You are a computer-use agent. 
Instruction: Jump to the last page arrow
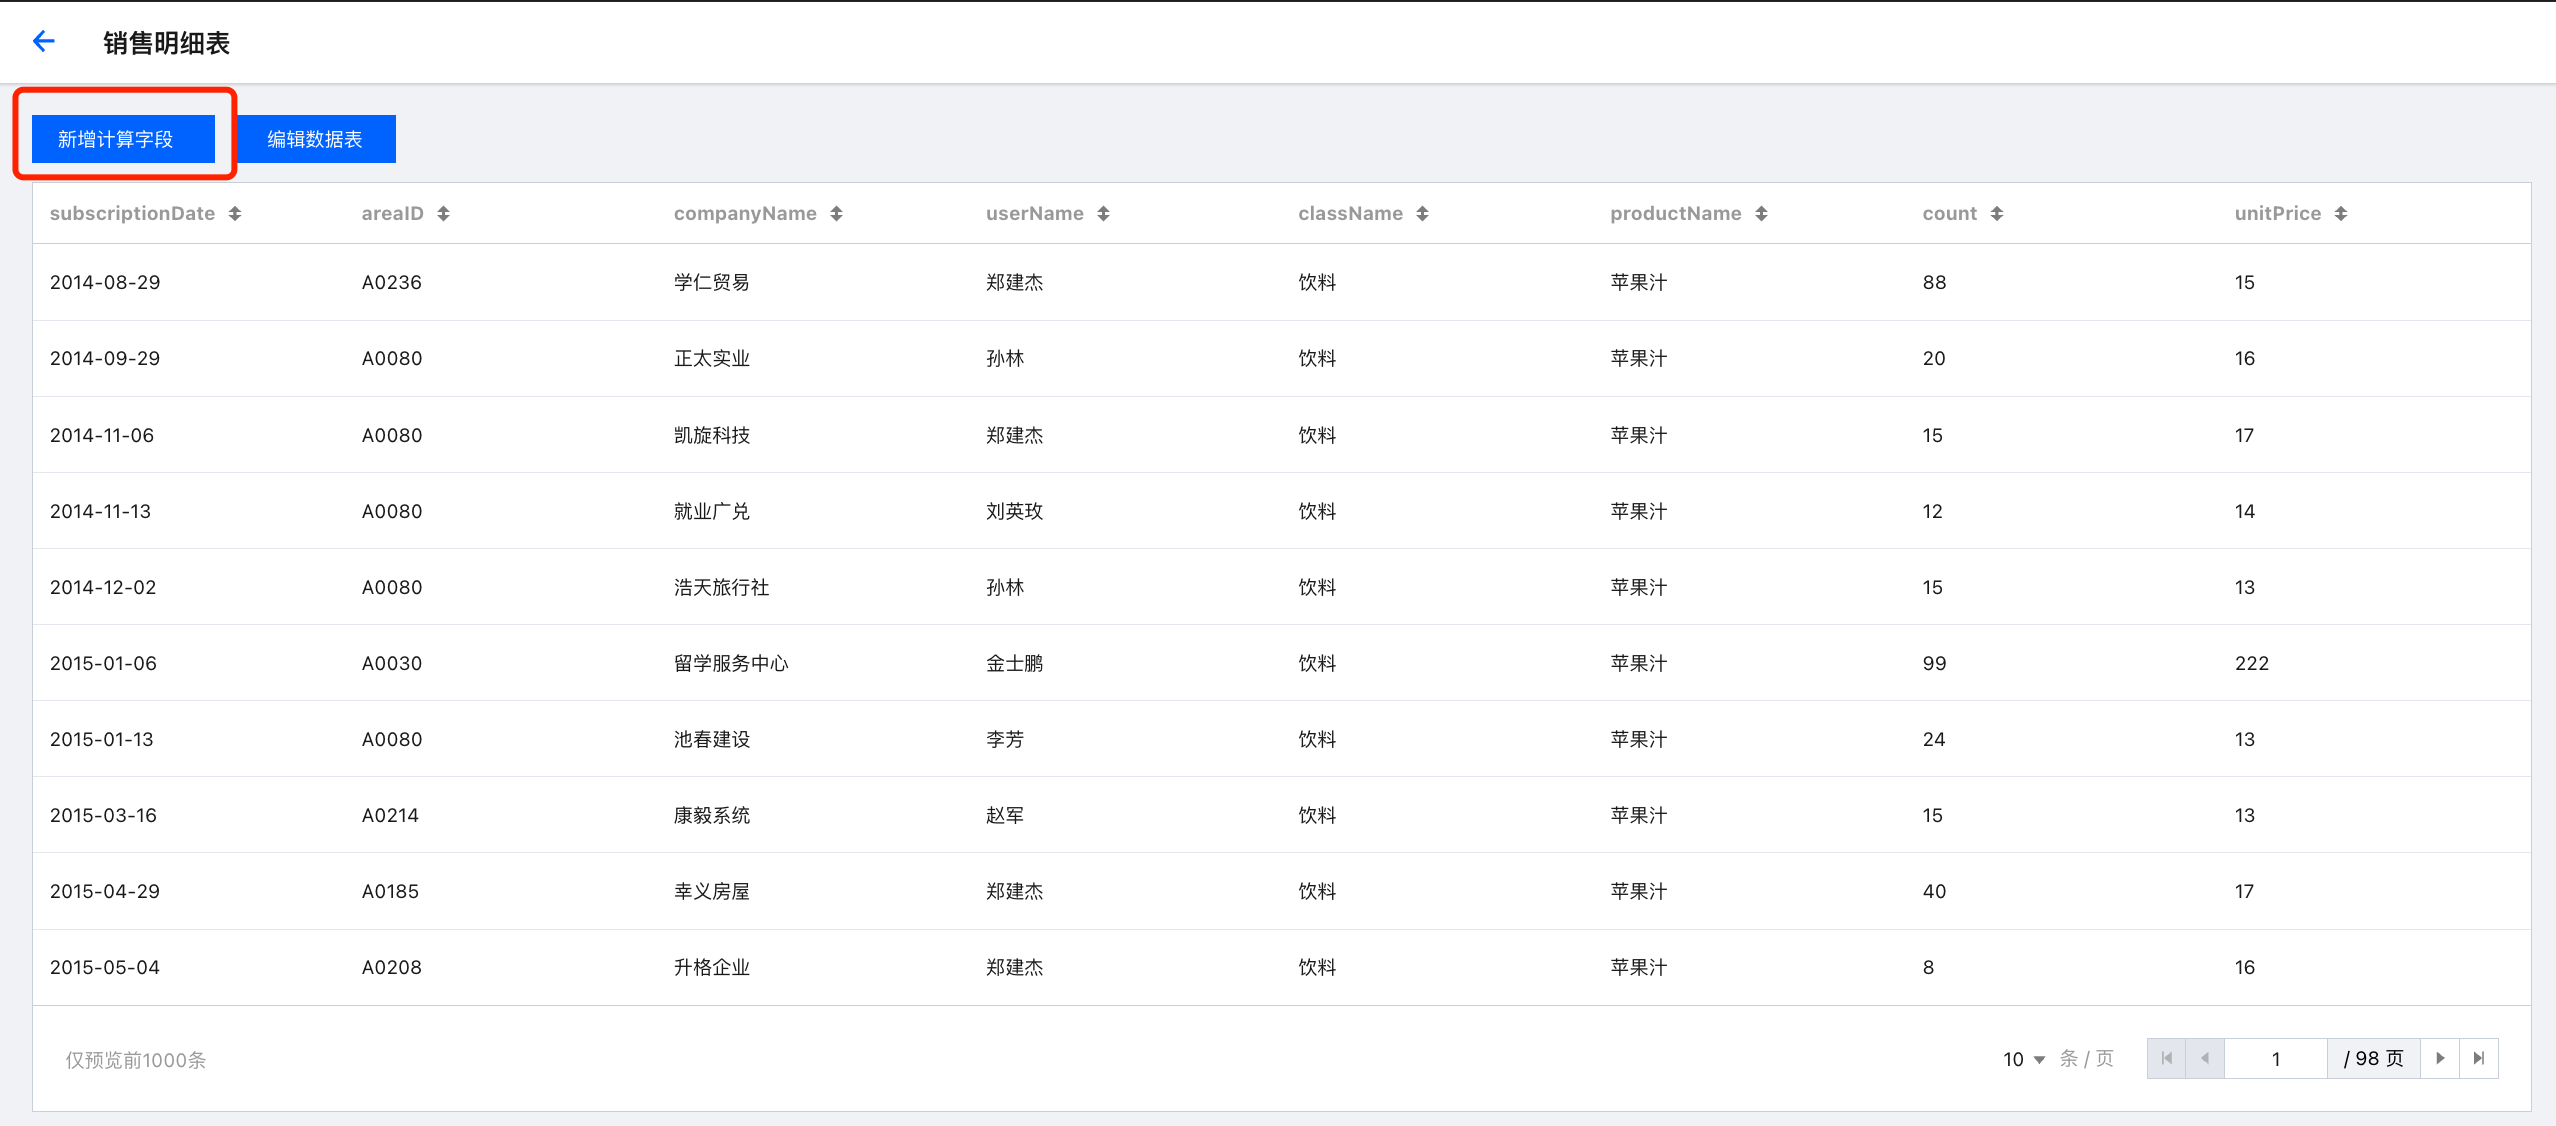point(2479,1058)
